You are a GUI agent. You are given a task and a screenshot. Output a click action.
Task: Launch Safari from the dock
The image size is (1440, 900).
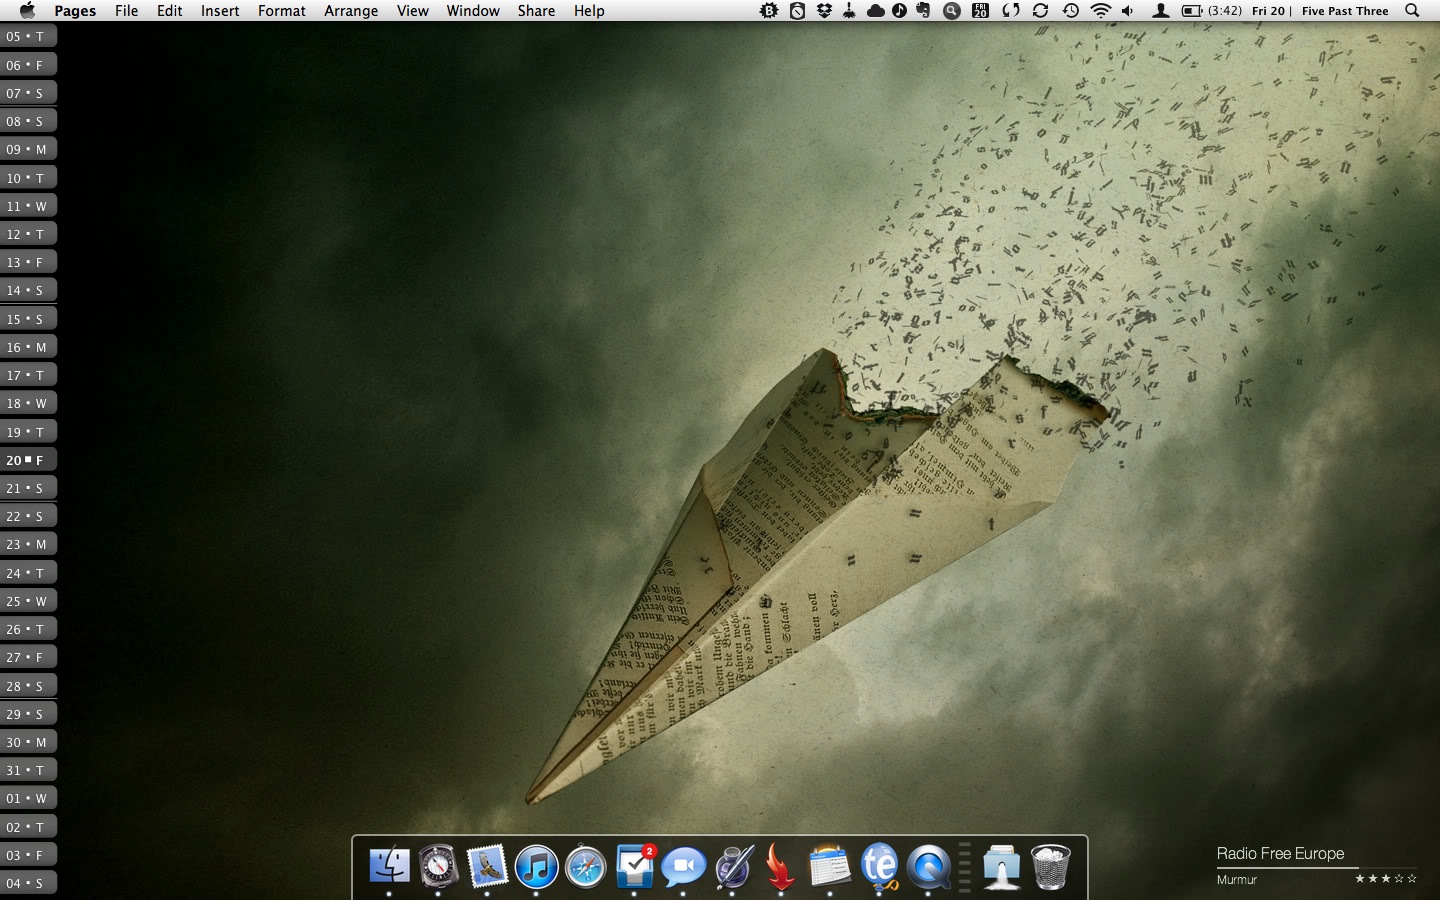click(586, 866)
